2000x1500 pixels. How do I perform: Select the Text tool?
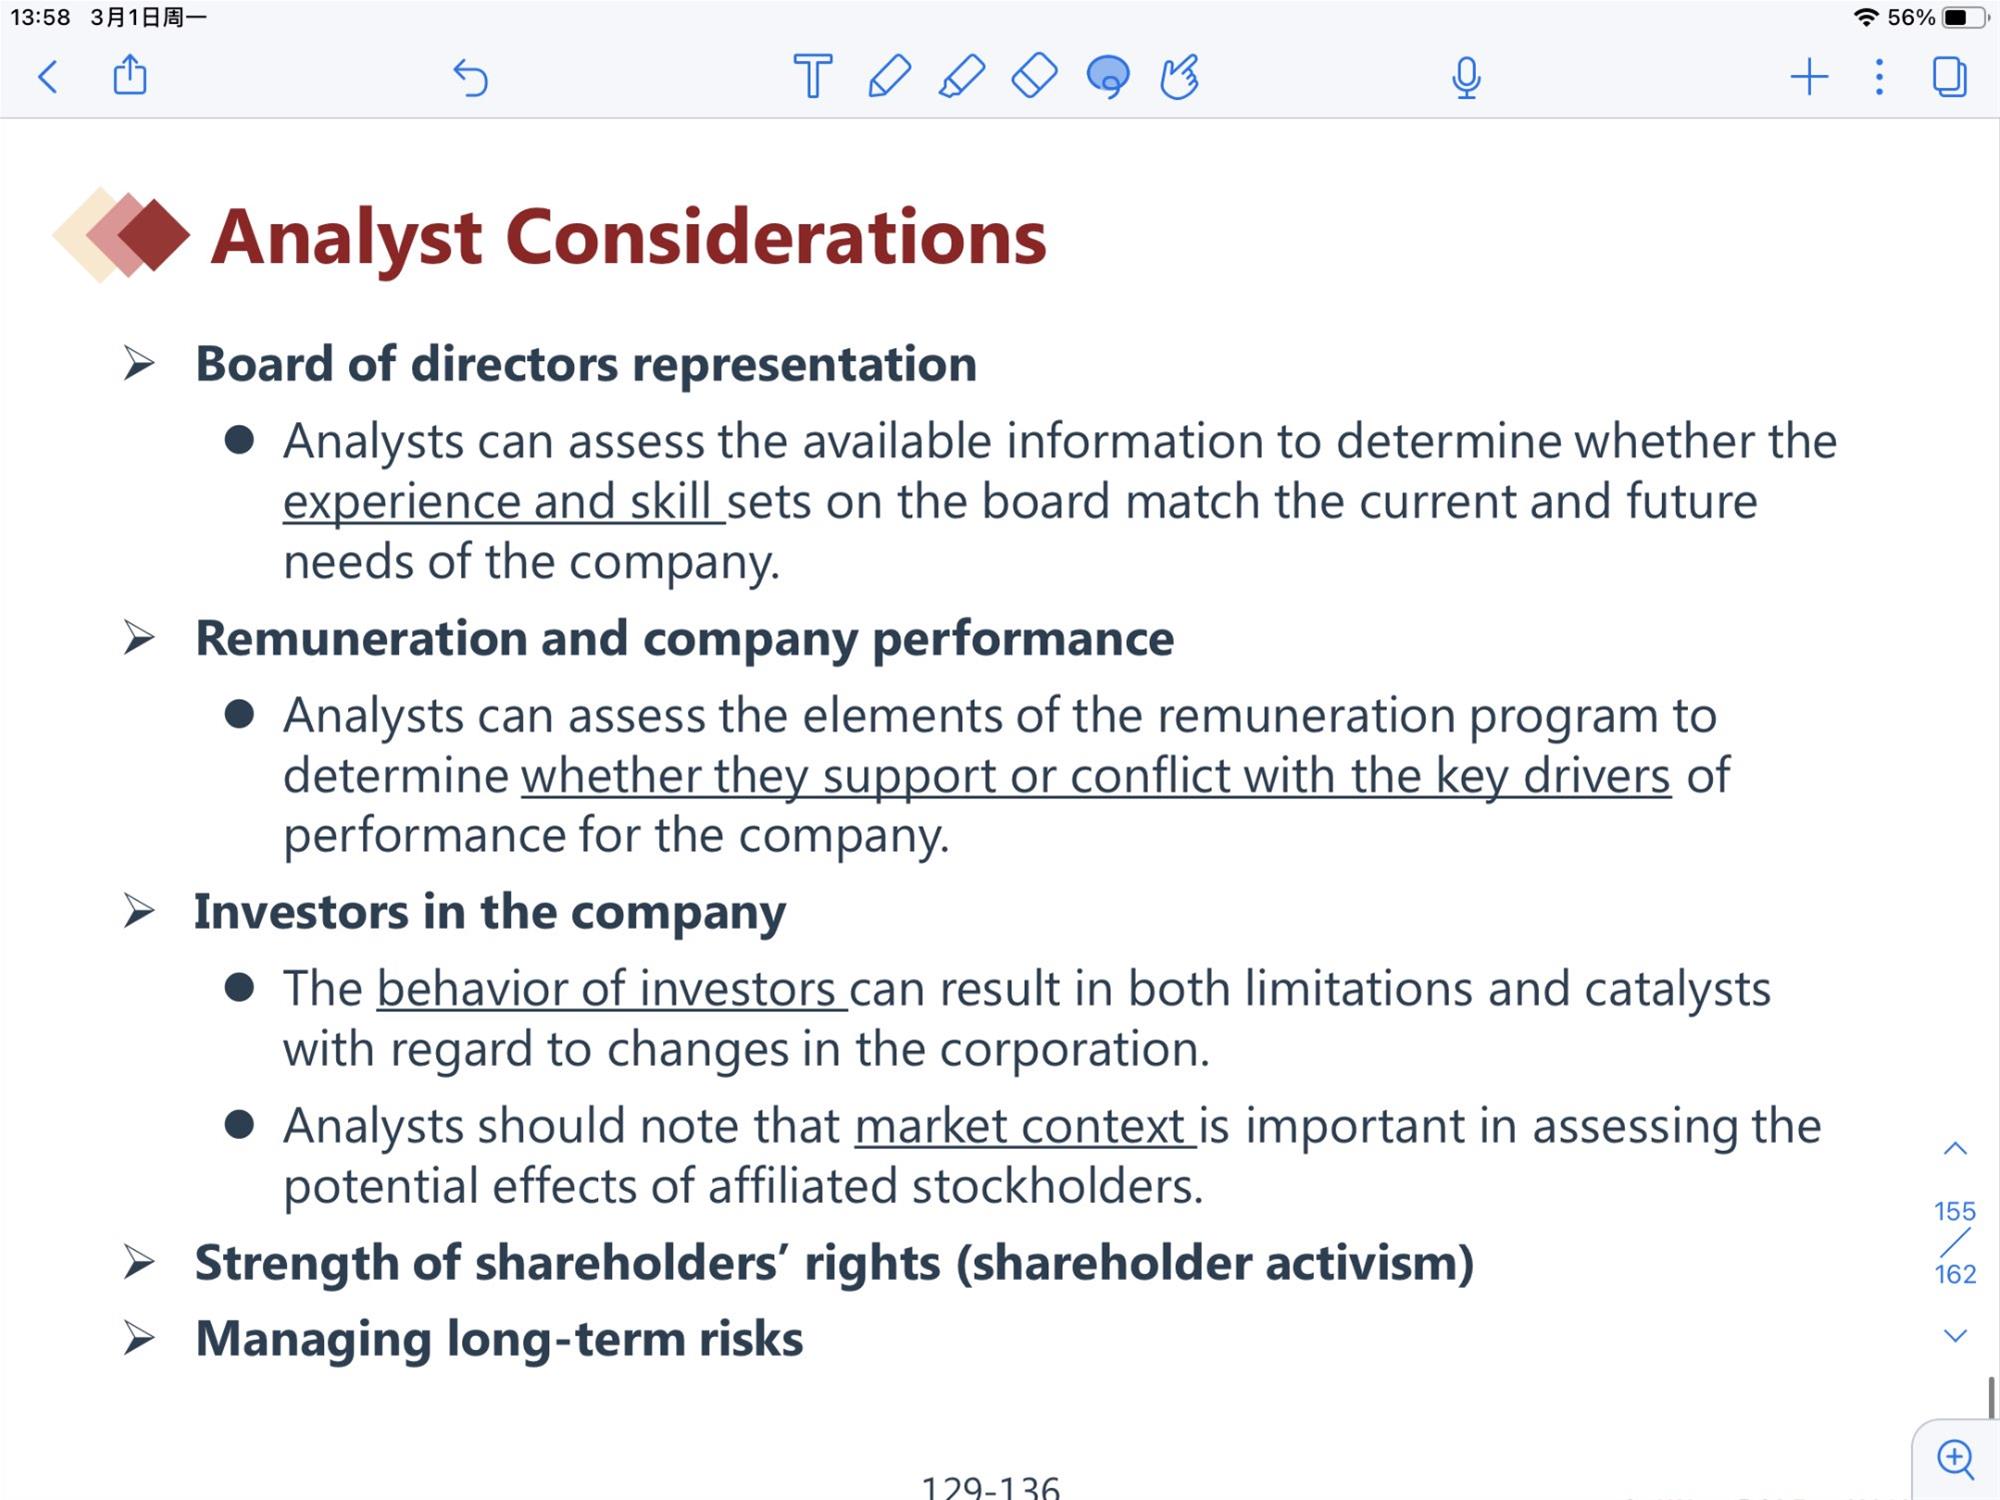pyautogui.click(x=813, y=76)
